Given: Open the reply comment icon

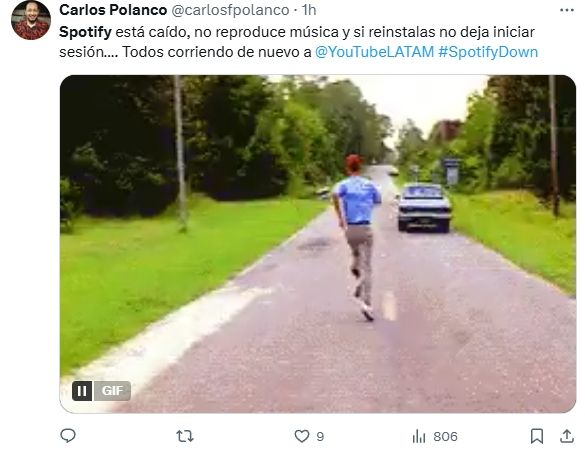Looking at the screenshot, I should pyautogui.click(x=68, y=436).
